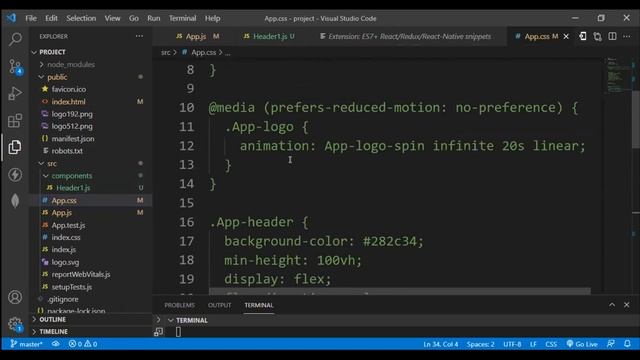Open the View menu

(x=112, y=18)
